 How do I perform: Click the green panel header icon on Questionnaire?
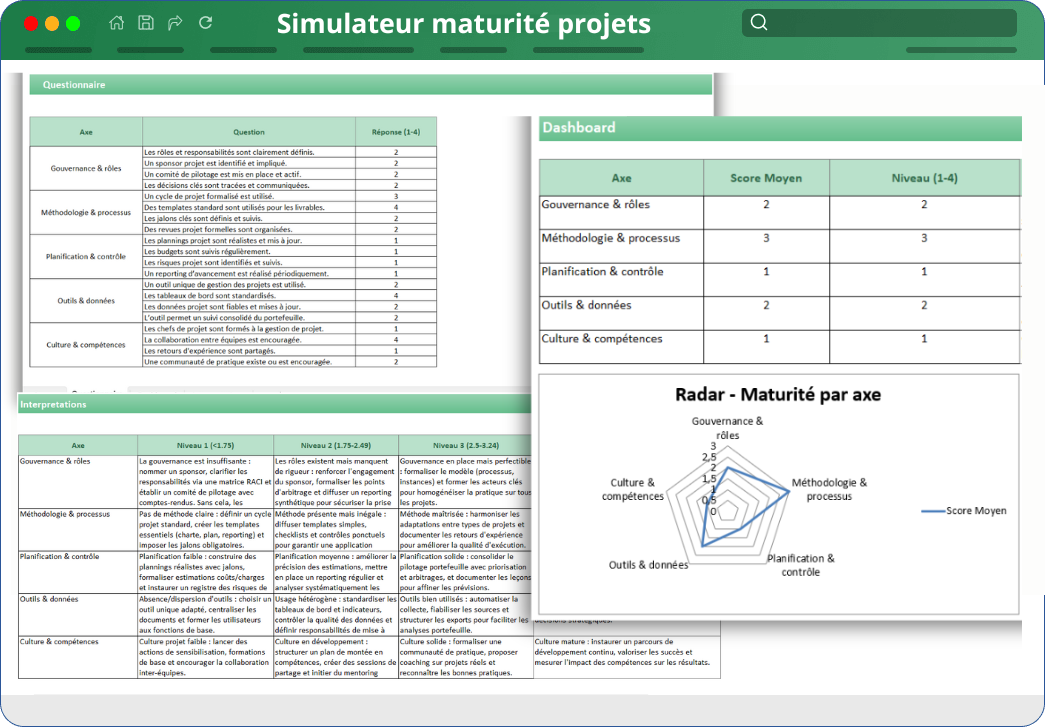click(x=48, y=85)
